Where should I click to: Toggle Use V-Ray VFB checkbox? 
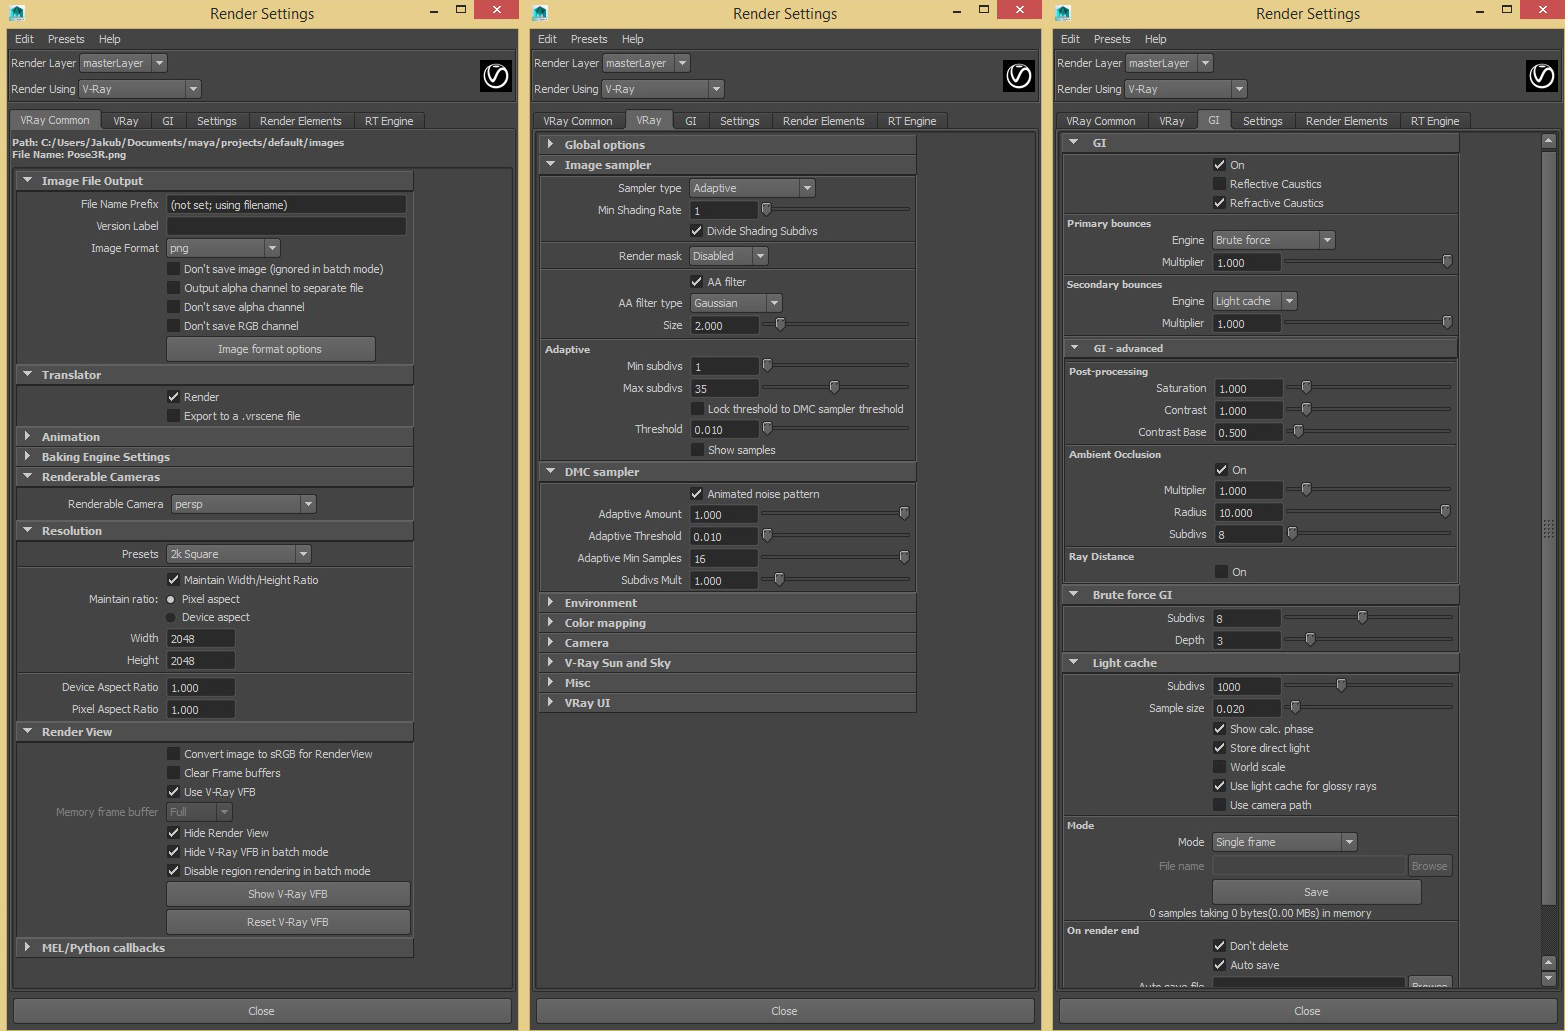[173, 792]
